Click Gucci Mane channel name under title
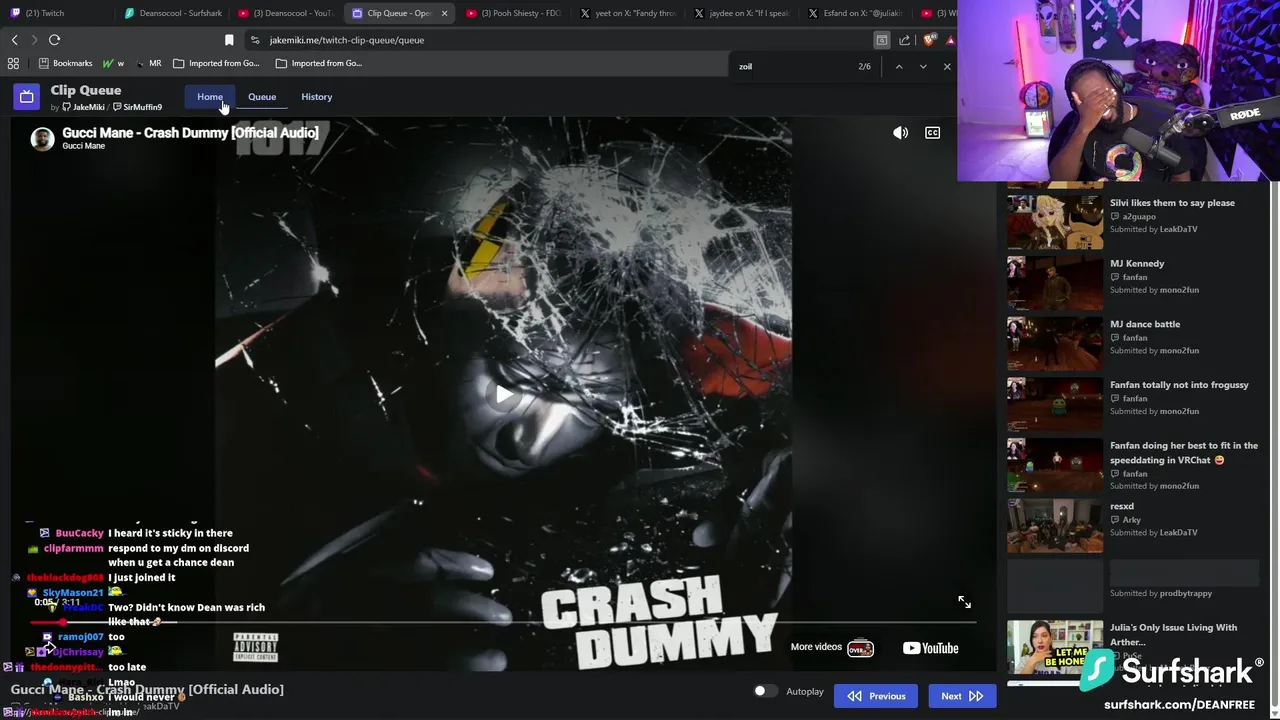Viewport: 1280px width, 720px height. 83,146
